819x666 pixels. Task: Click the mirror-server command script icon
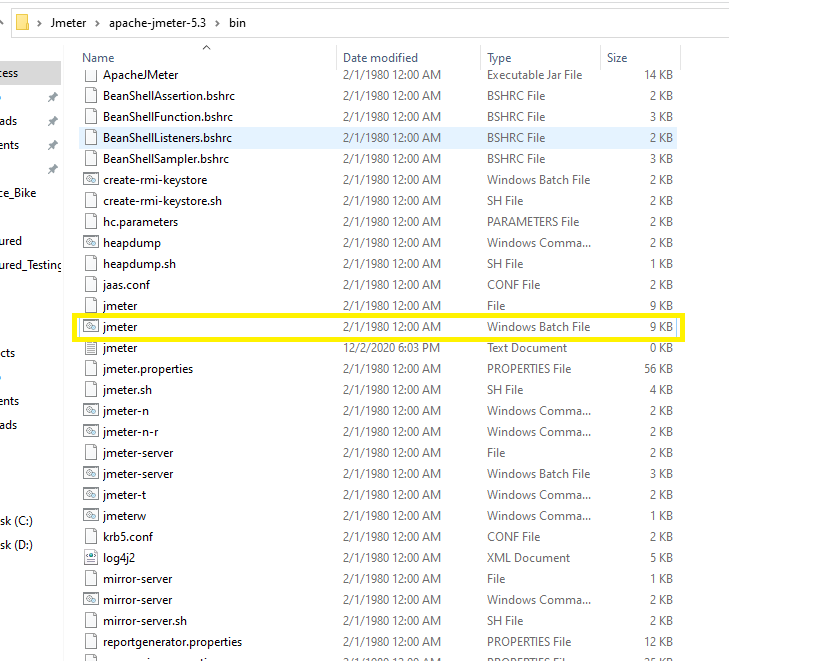pyautogui.click(x=91, y=599)
